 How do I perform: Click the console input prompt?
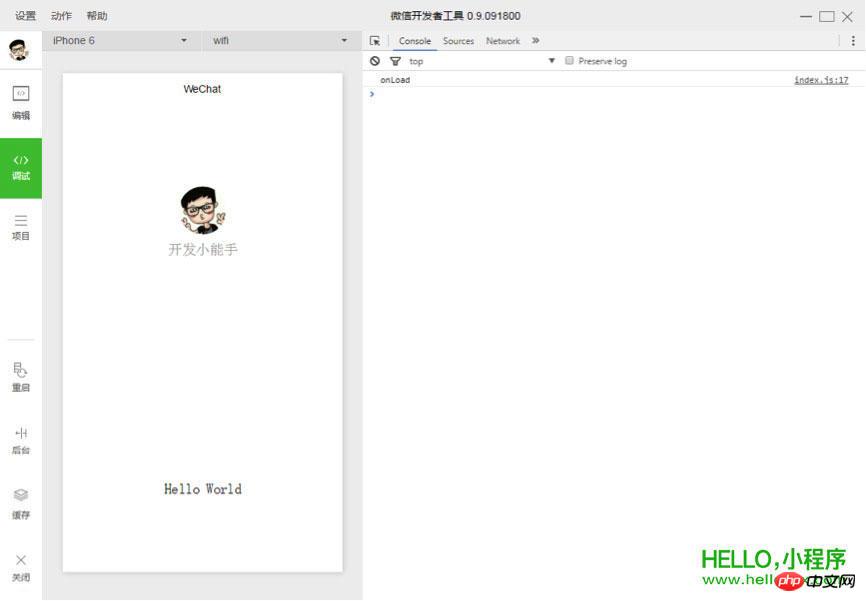pyautogui.click(x=613, y=94)
